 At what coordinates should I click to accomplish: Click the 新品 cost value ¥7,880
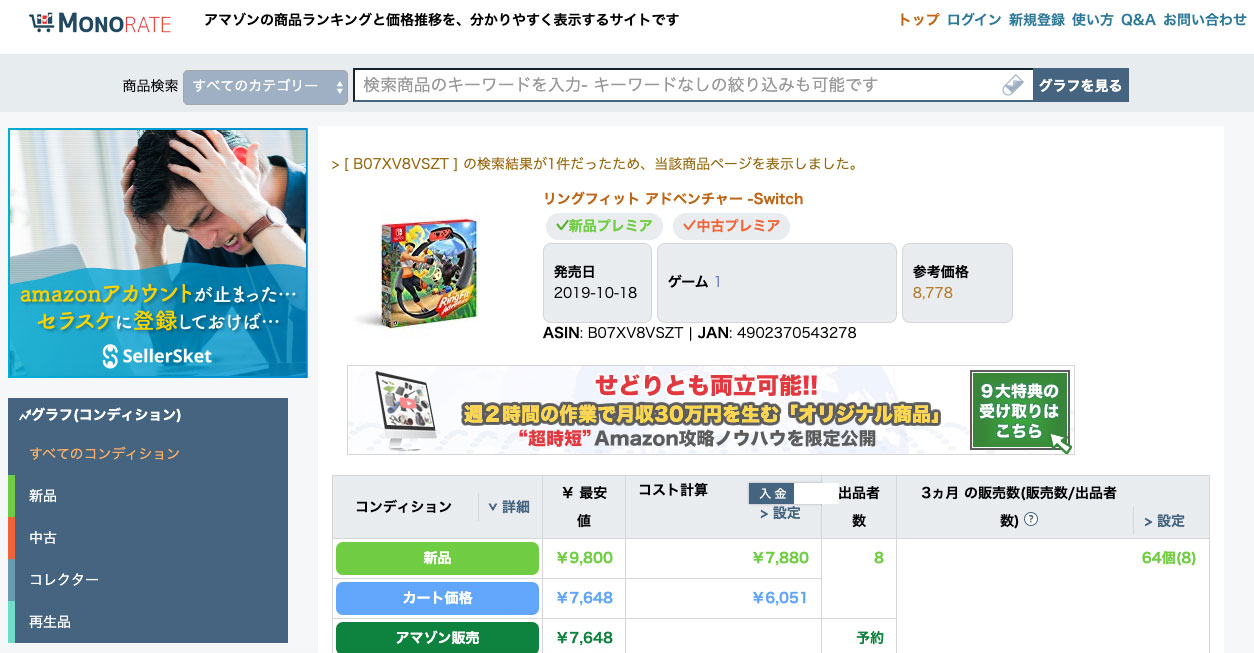pyautogui.click(x=780, y=558)
